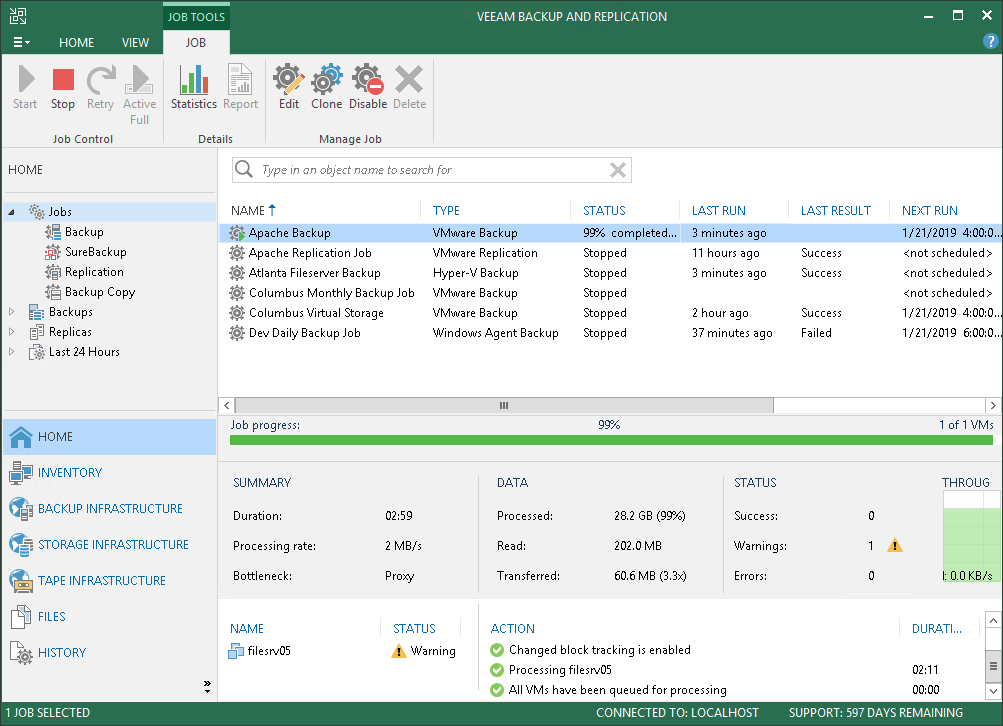The image size is (1003, 726).
Task: Switch to the HOME ribbon tab
Action: tap(76, 43)
